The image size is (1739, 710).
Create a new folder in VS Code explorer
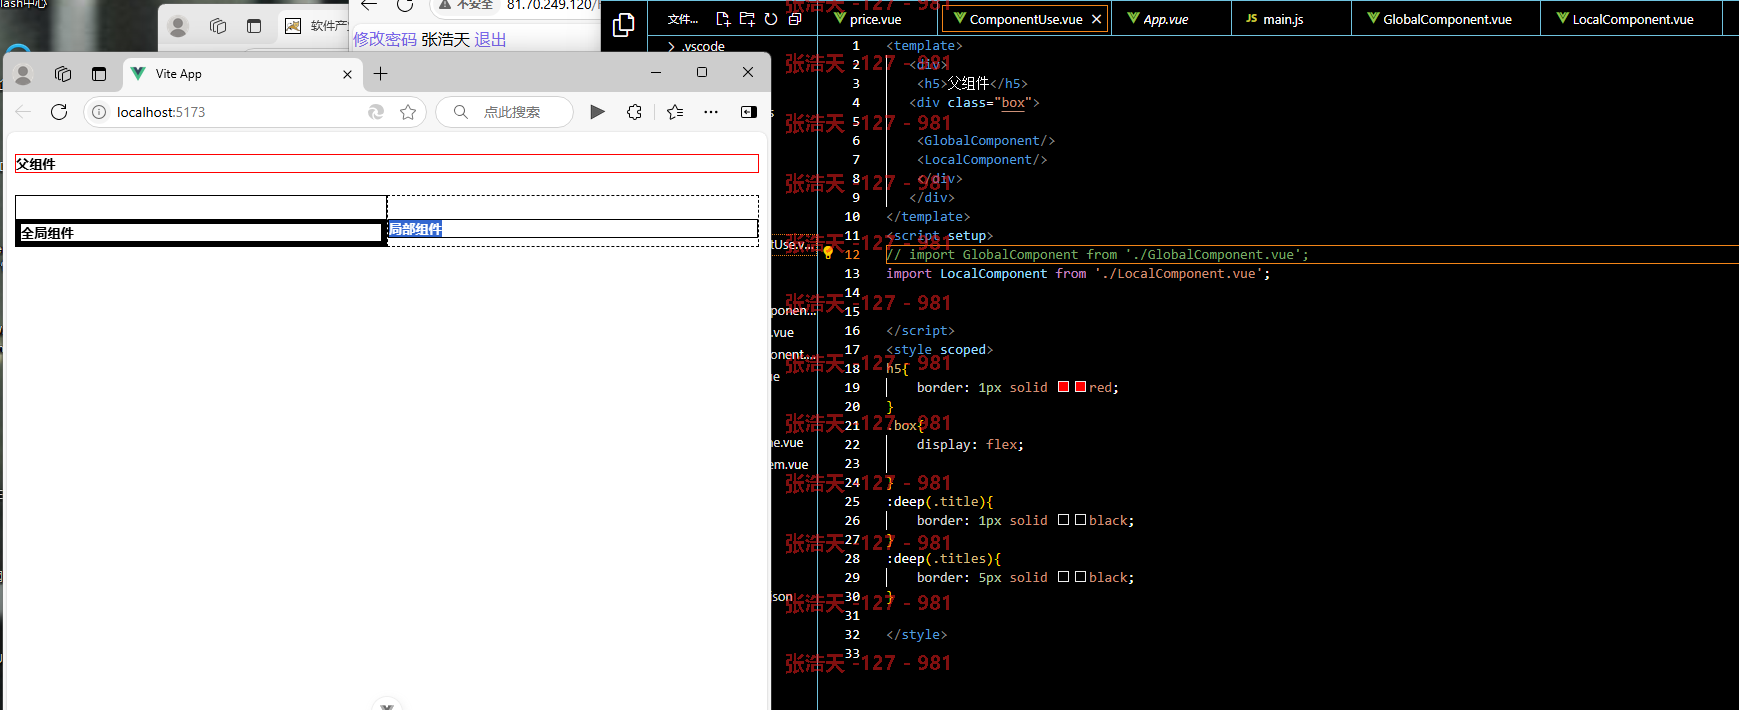(747, 19)
